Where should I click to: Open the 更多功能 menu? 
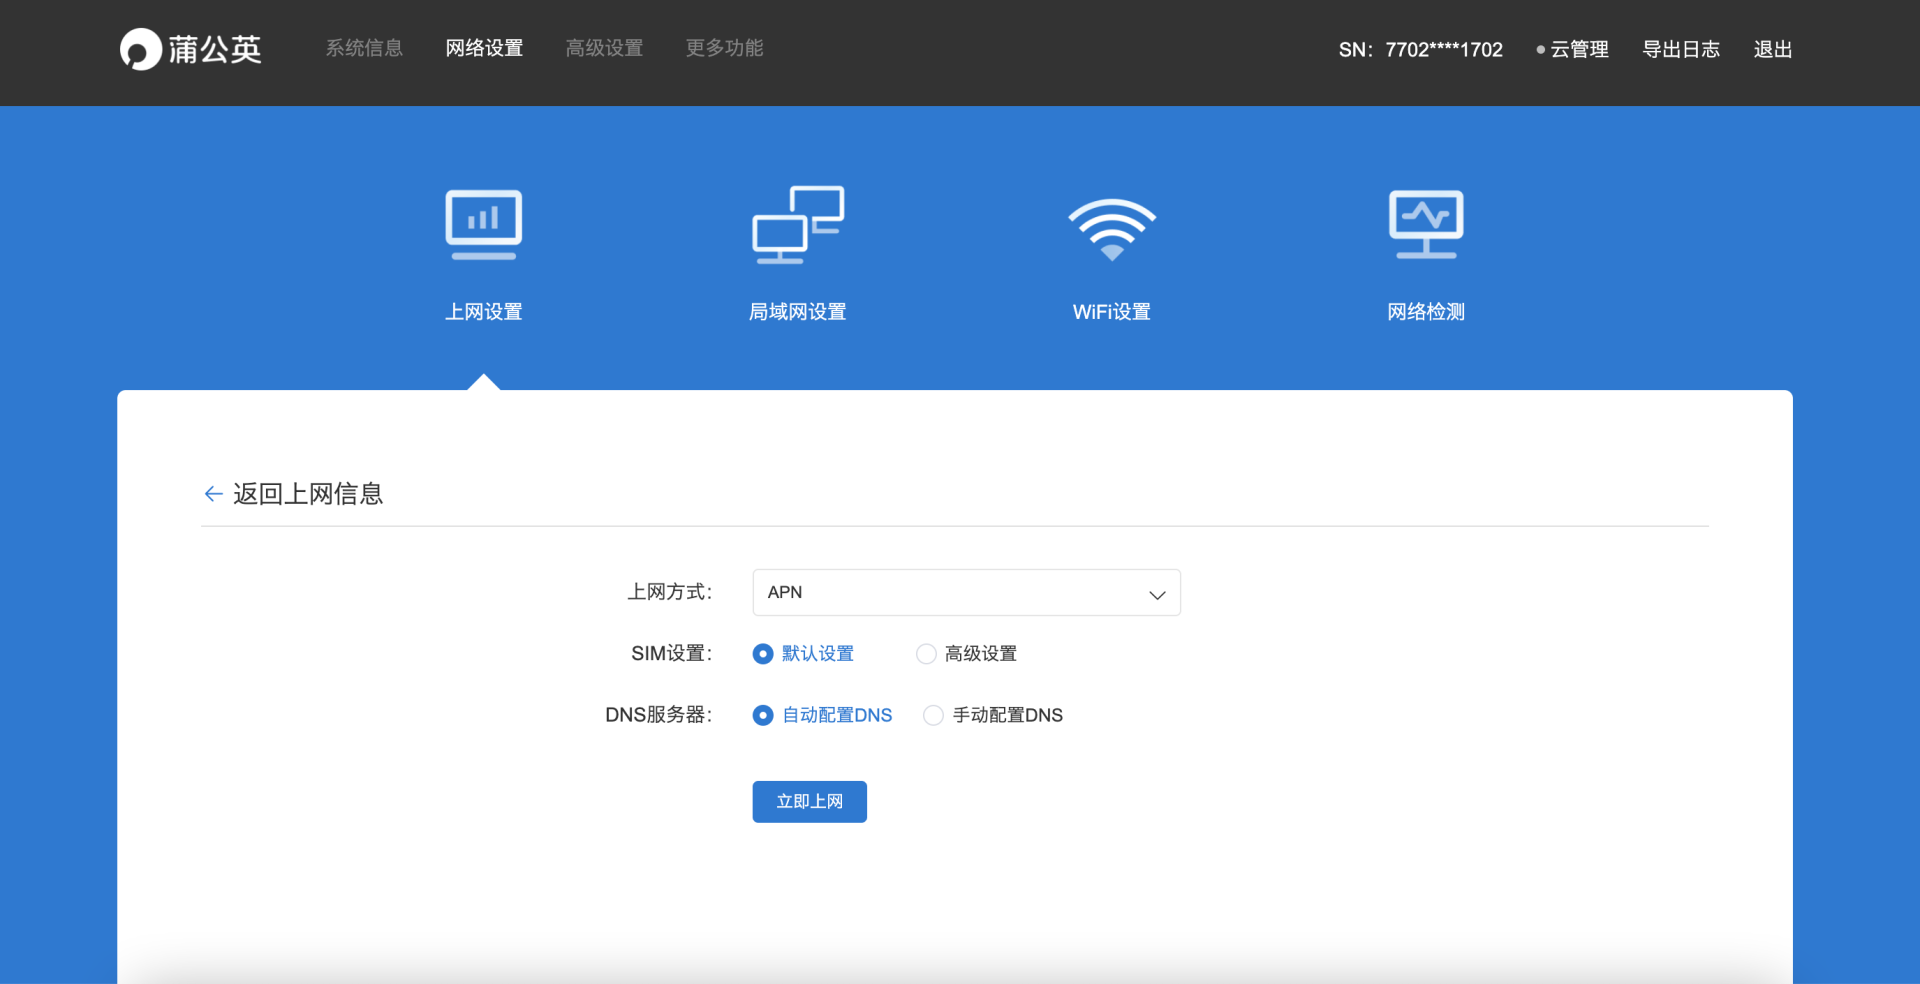(x=724, y=48)
